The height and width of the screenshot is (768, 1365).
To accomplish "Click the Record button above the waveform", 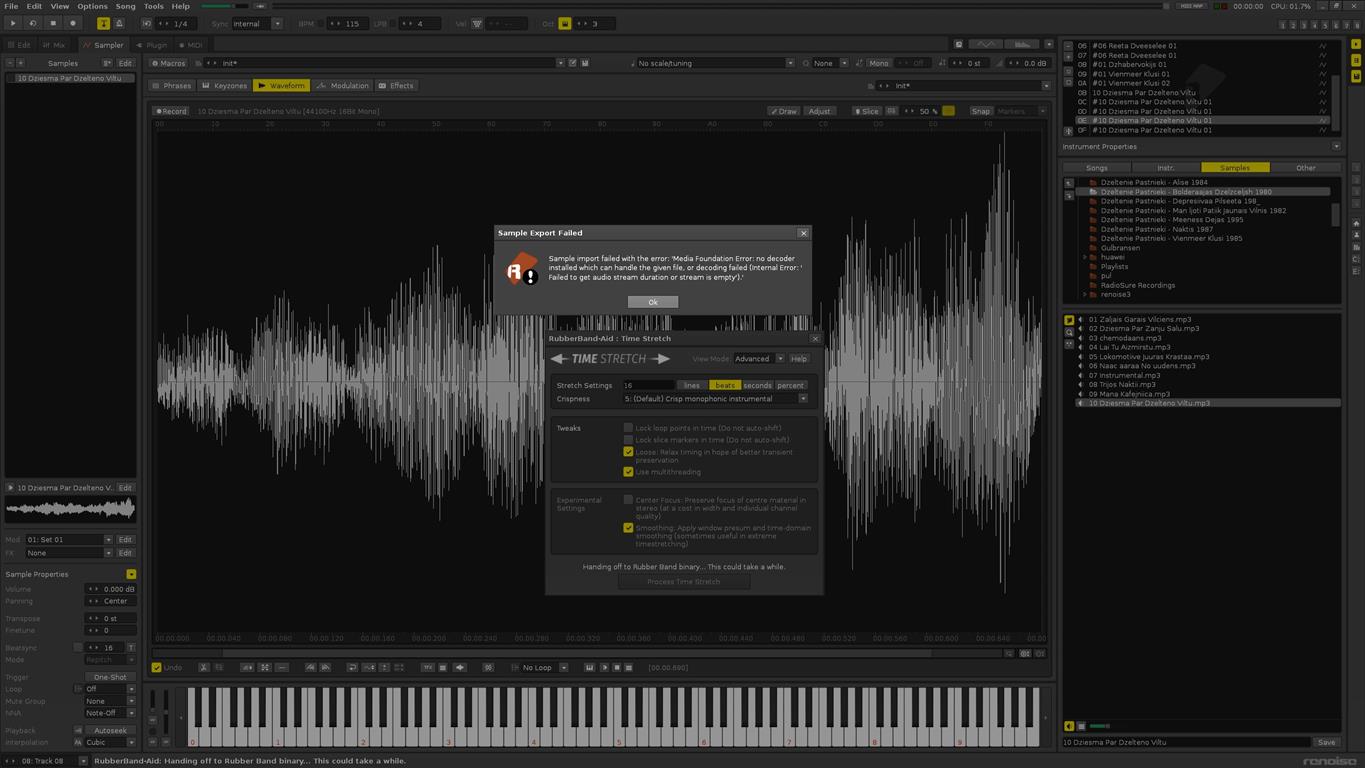I will point(171,111).
